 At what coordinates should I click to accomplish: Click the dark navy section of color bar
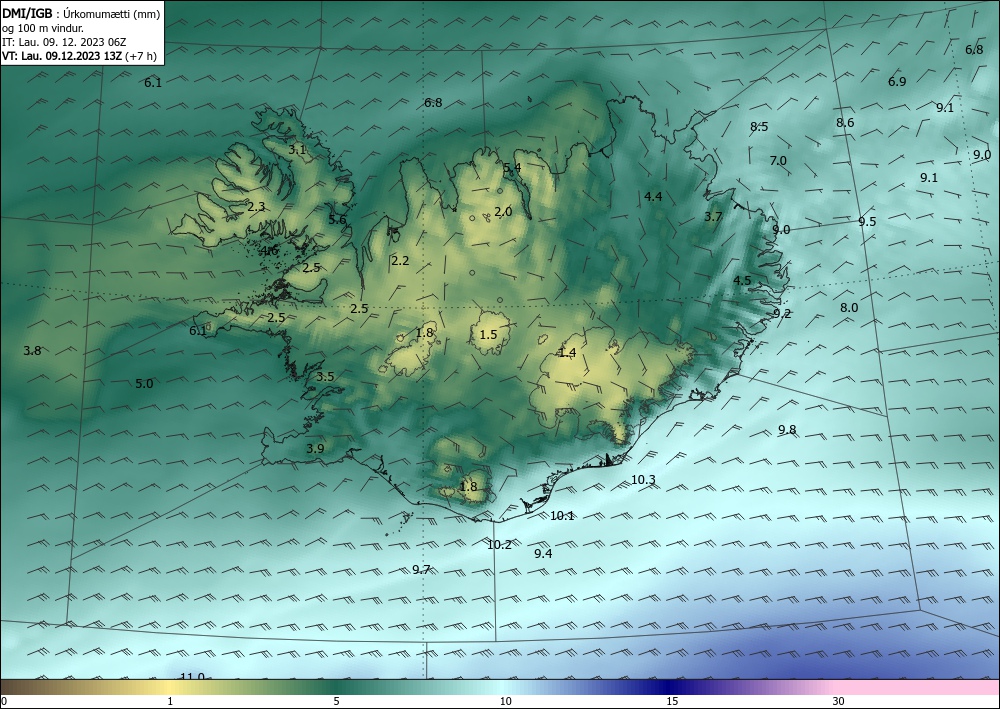[666, 687]
